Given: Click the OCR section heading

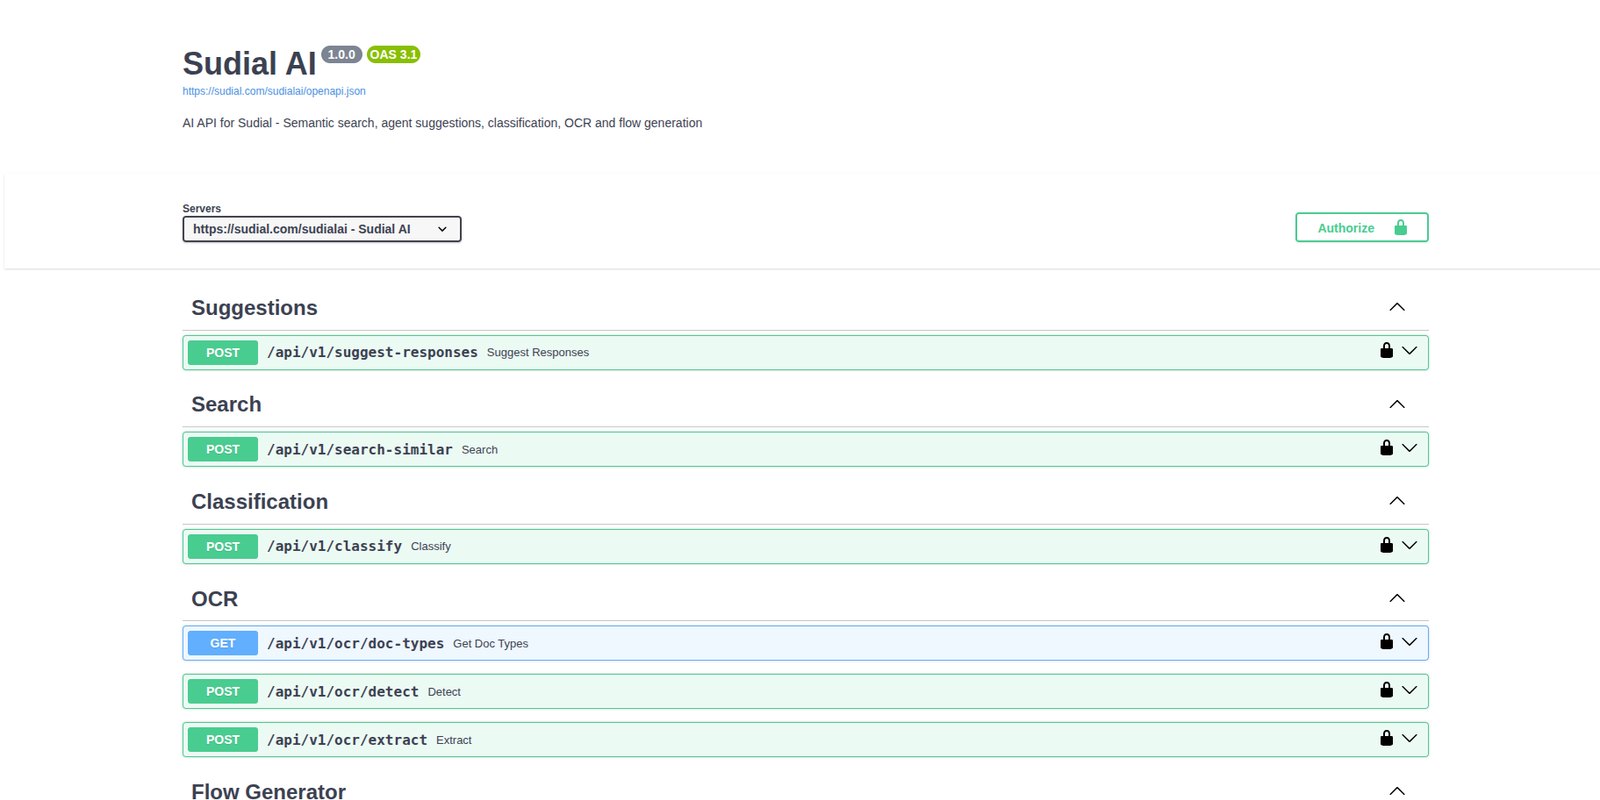Looking at the screenshot, I should click(x=215, y=598).
